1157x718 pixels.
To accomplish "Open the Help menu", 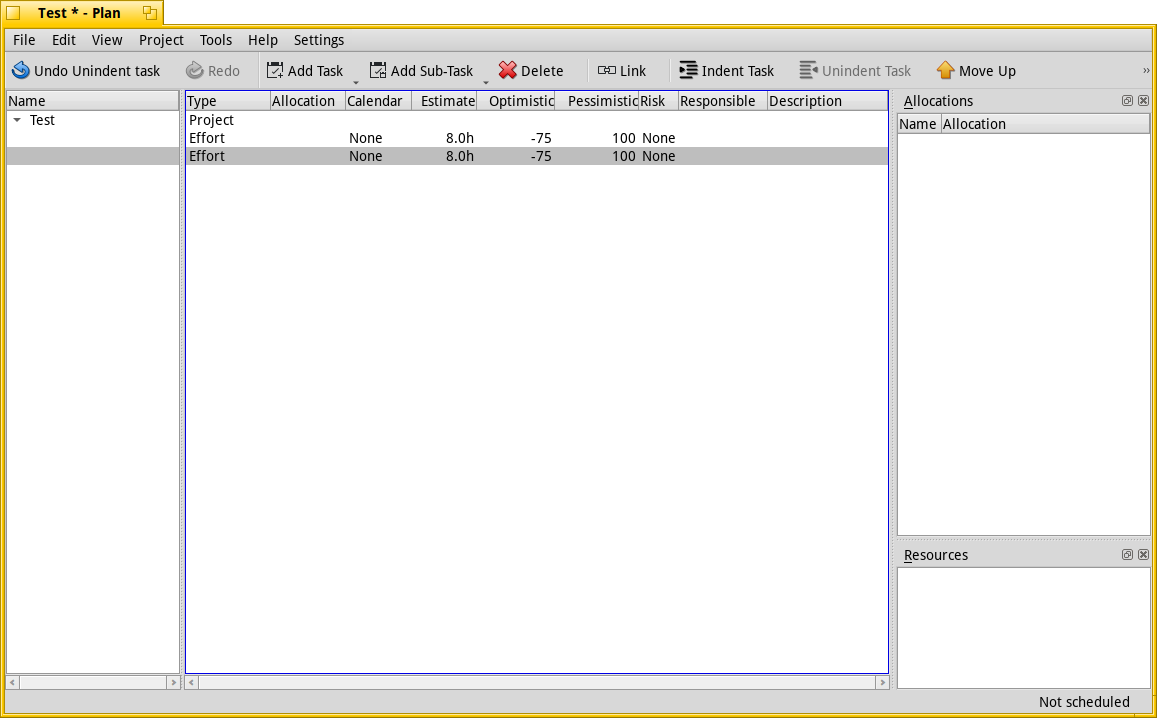I will click(x=263, y=40).
